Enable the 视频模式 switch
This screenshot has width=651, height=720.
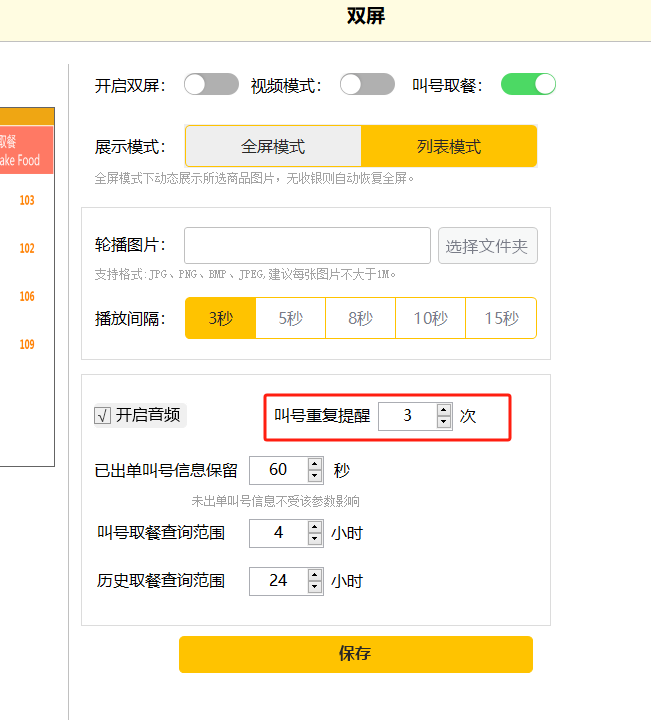coord(367,85)
